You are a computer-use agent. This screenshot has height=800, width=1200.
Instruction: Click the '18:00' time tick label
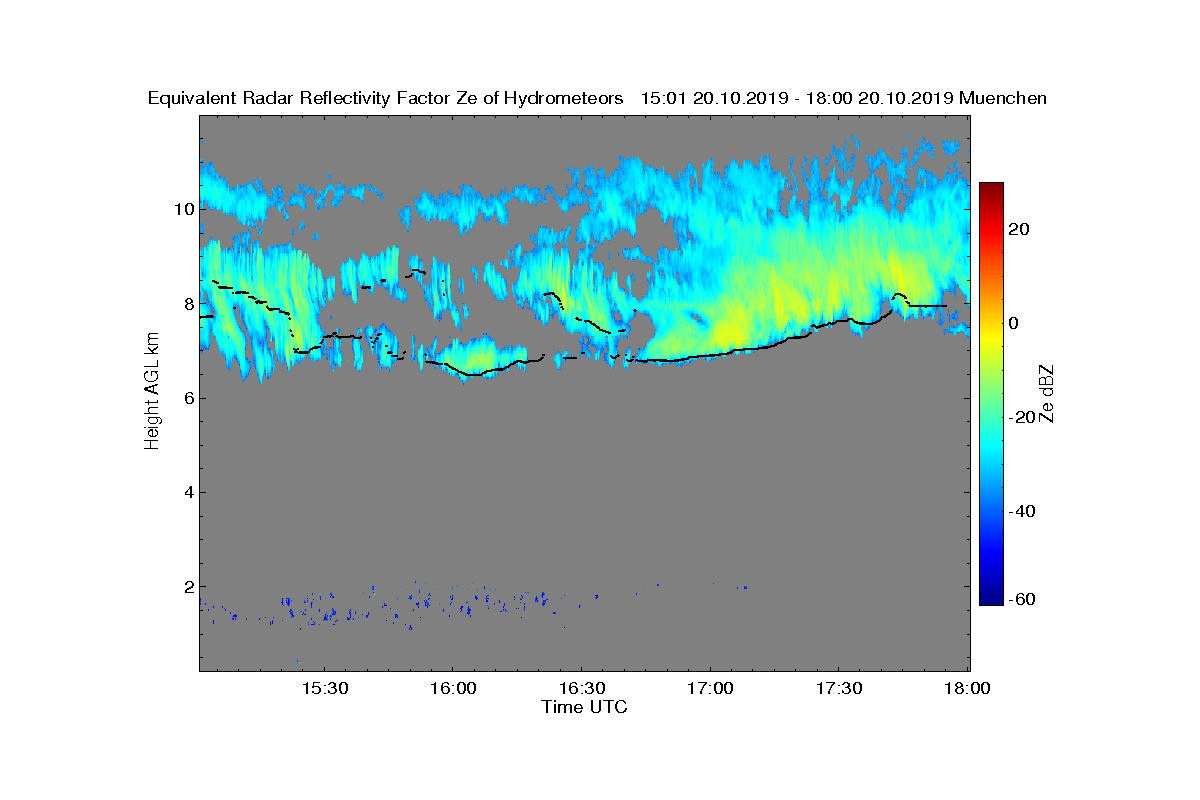tap(968, 688)
